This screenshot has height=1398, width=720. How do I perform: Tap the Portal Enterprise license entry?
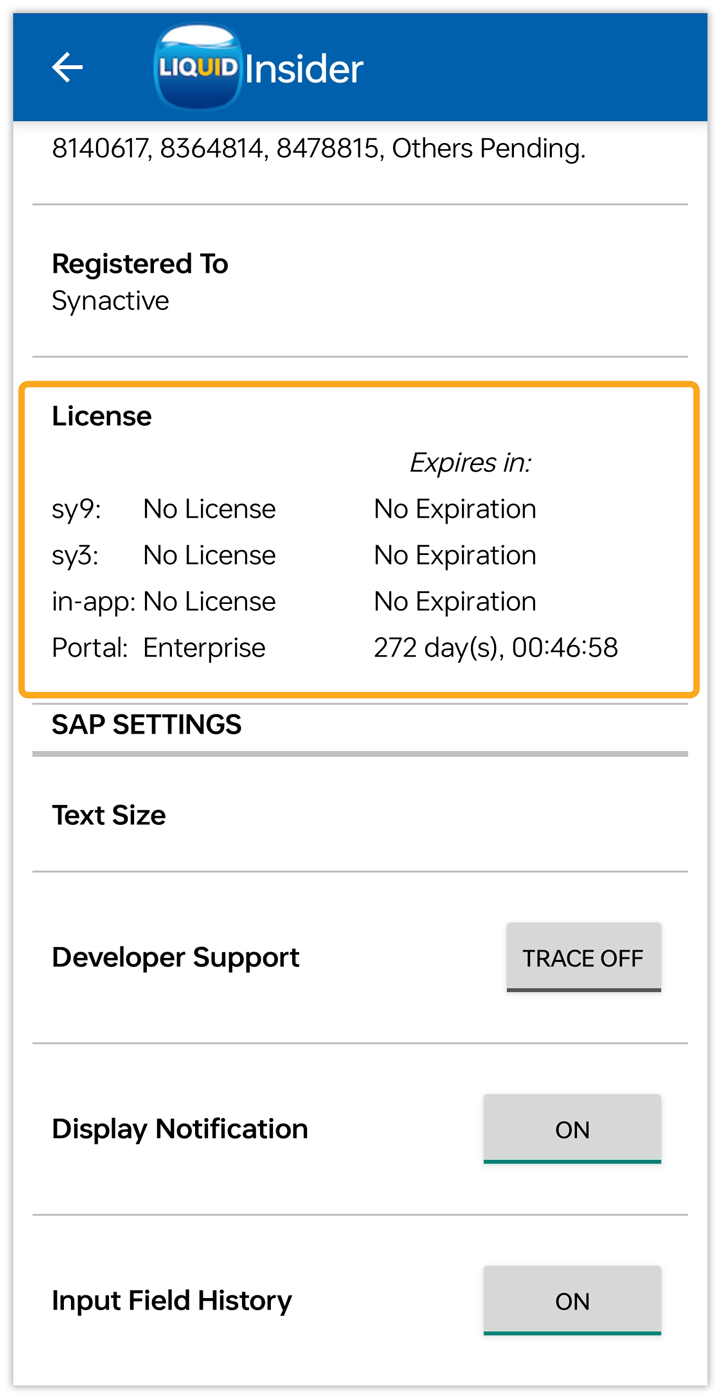click(x=204, y=647)
